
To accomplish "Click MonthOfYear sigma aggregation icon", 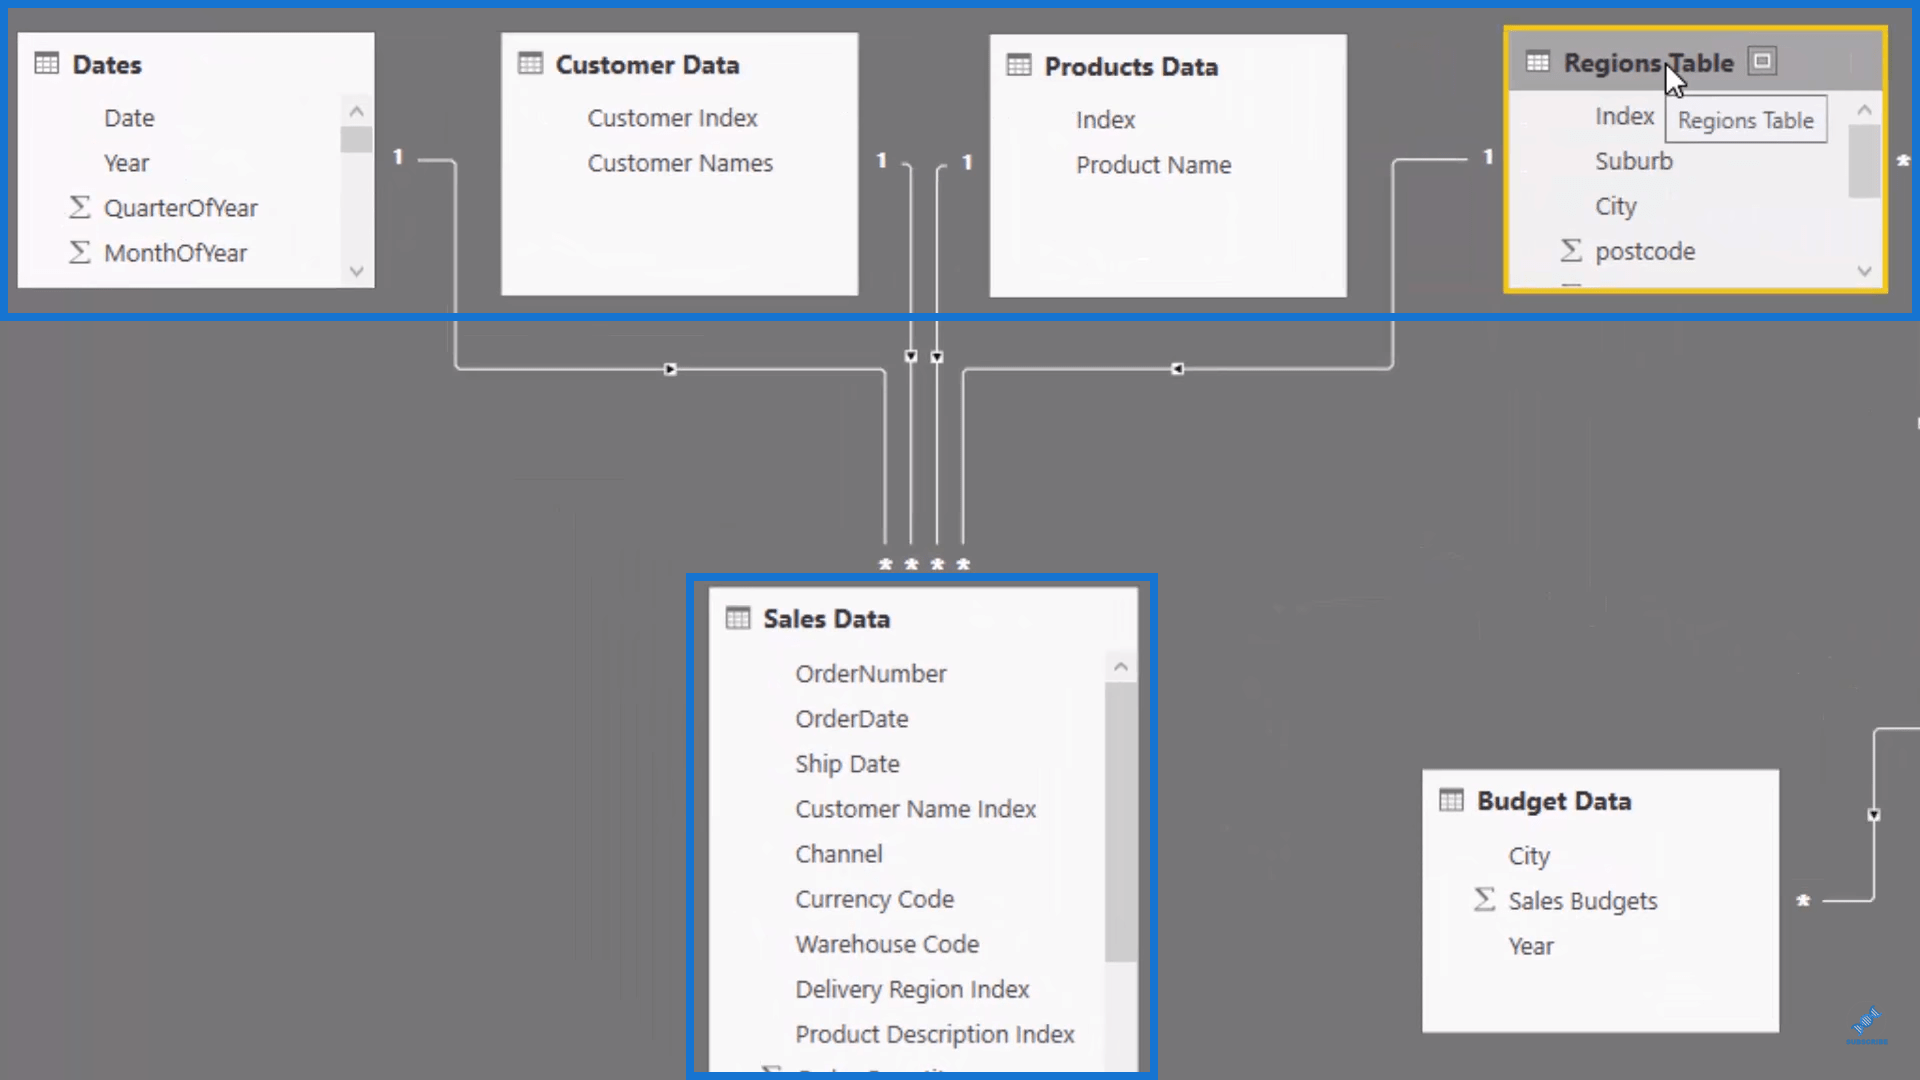I will tap(78, 252).
